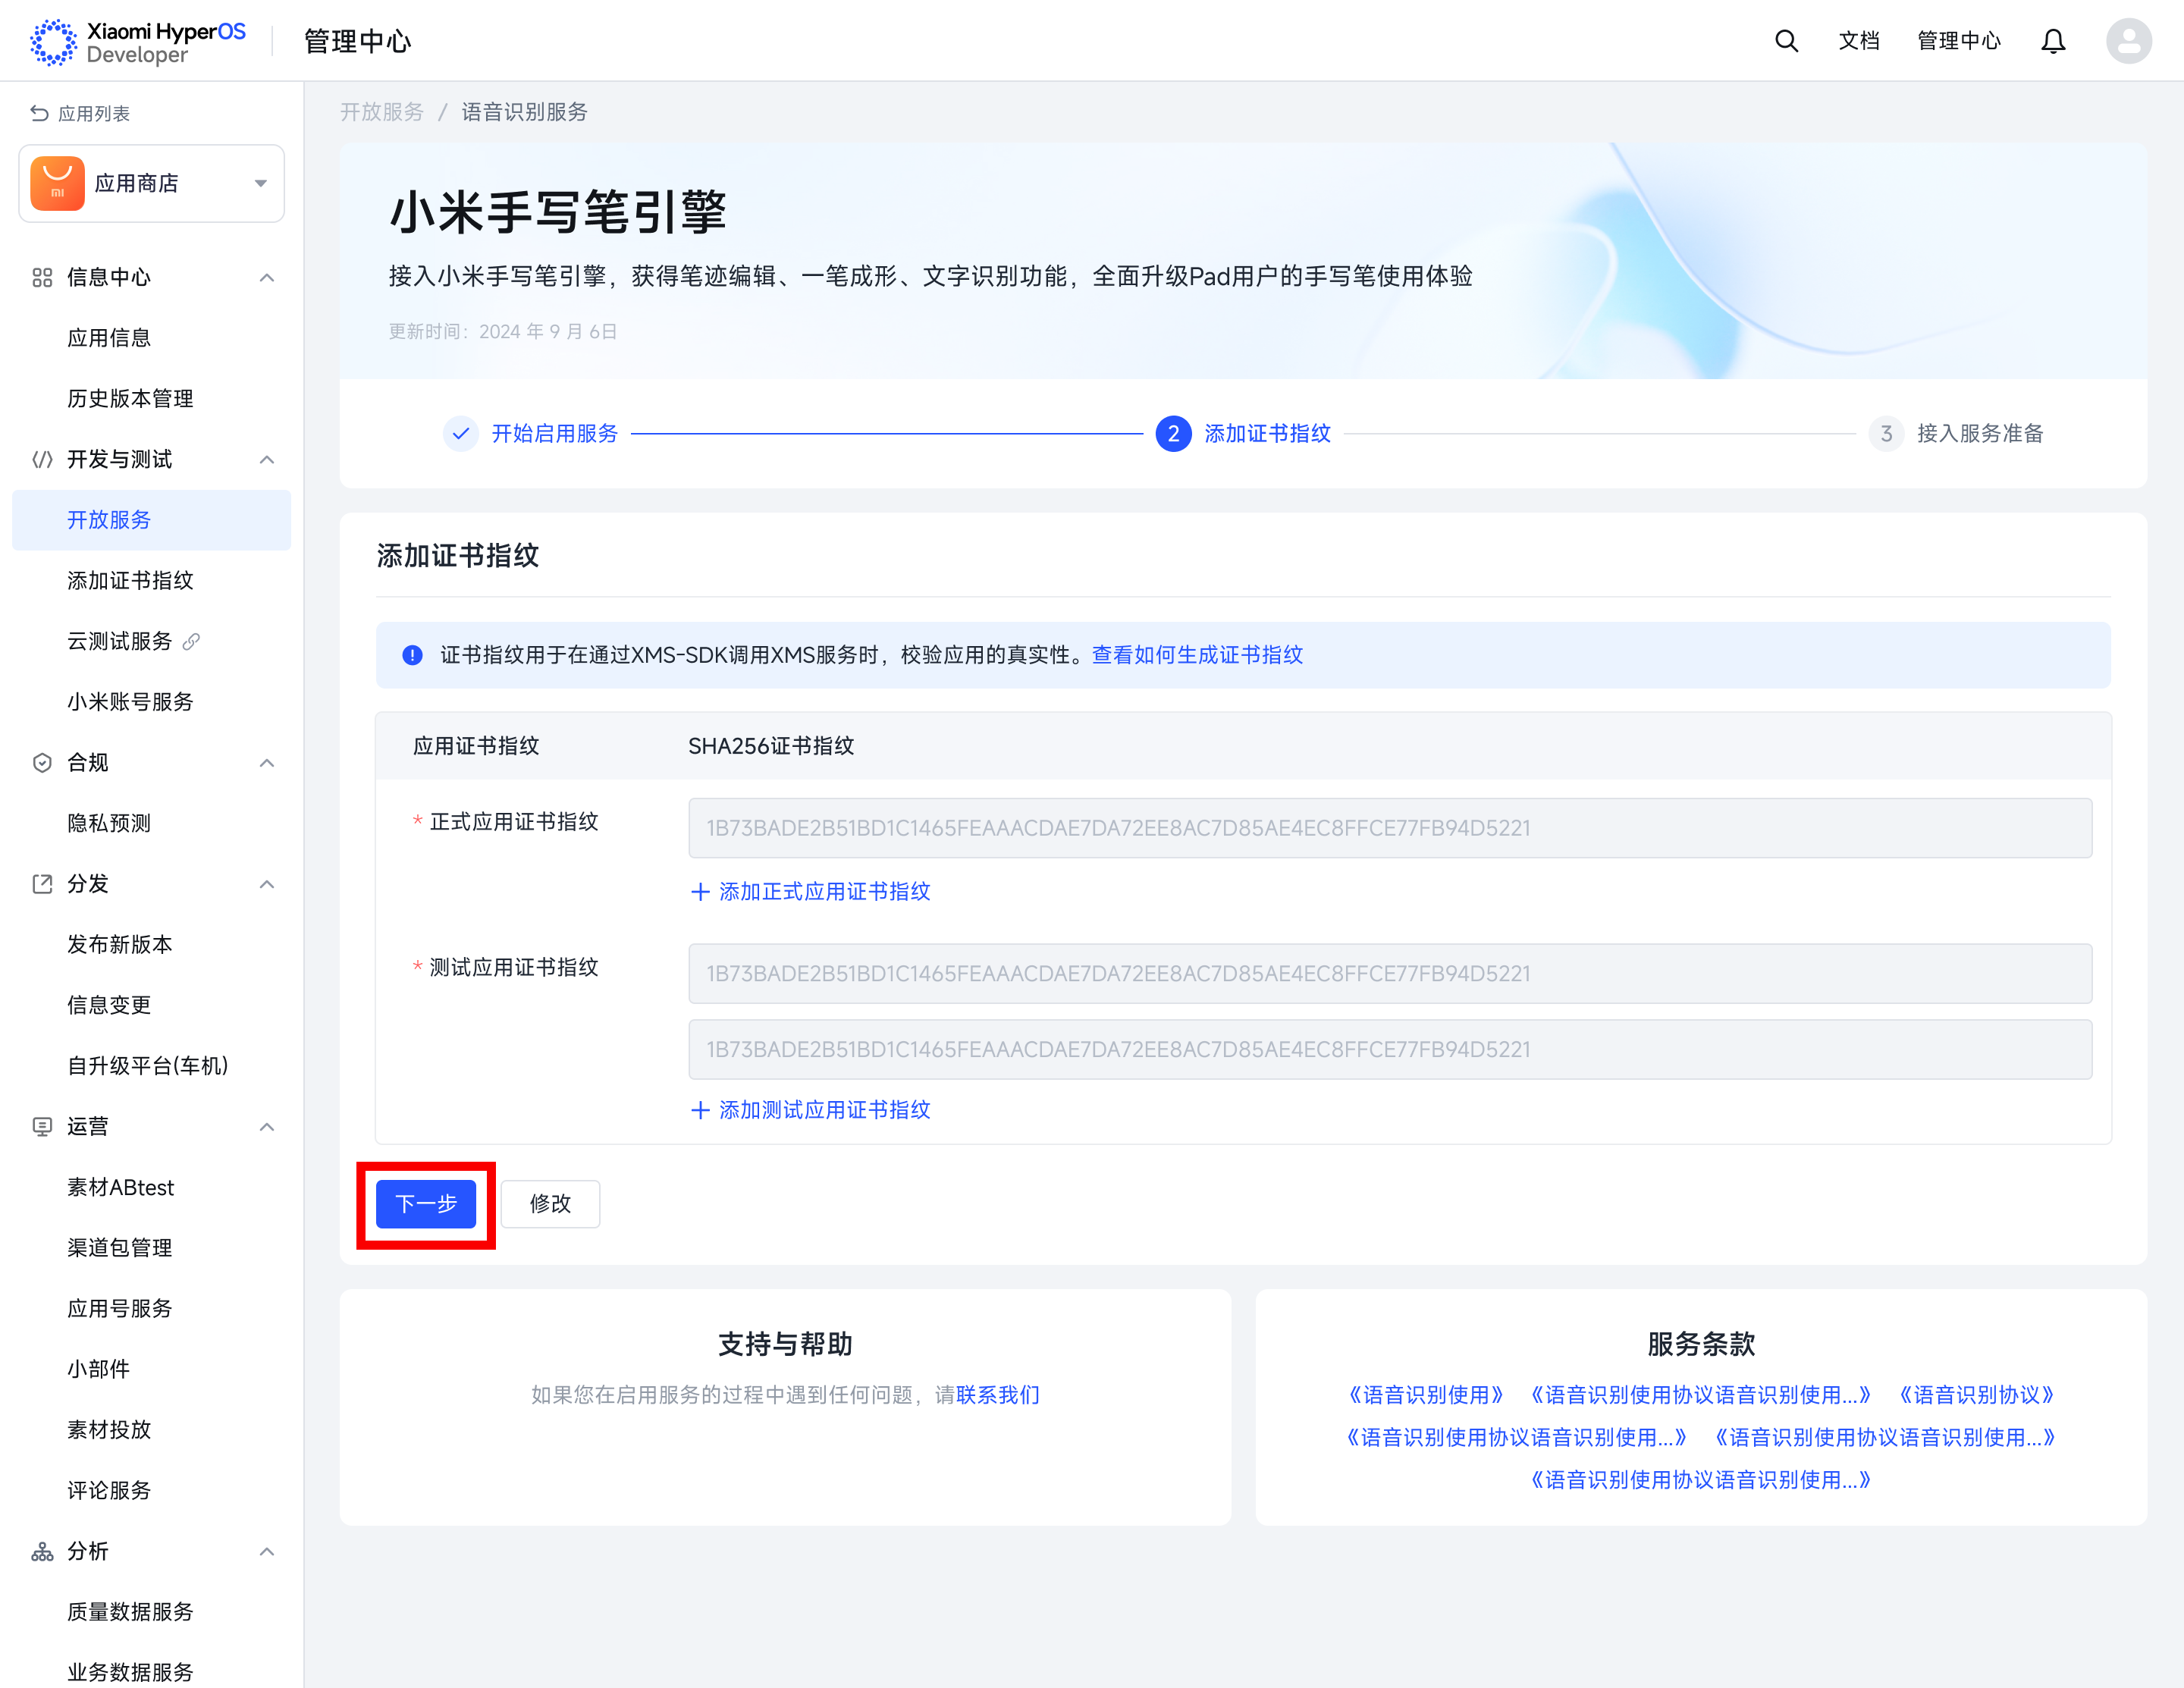Collapse the 开发与测试 section chevron
The width and height of the screenshot is (2184, 1688).
point(267,459)
